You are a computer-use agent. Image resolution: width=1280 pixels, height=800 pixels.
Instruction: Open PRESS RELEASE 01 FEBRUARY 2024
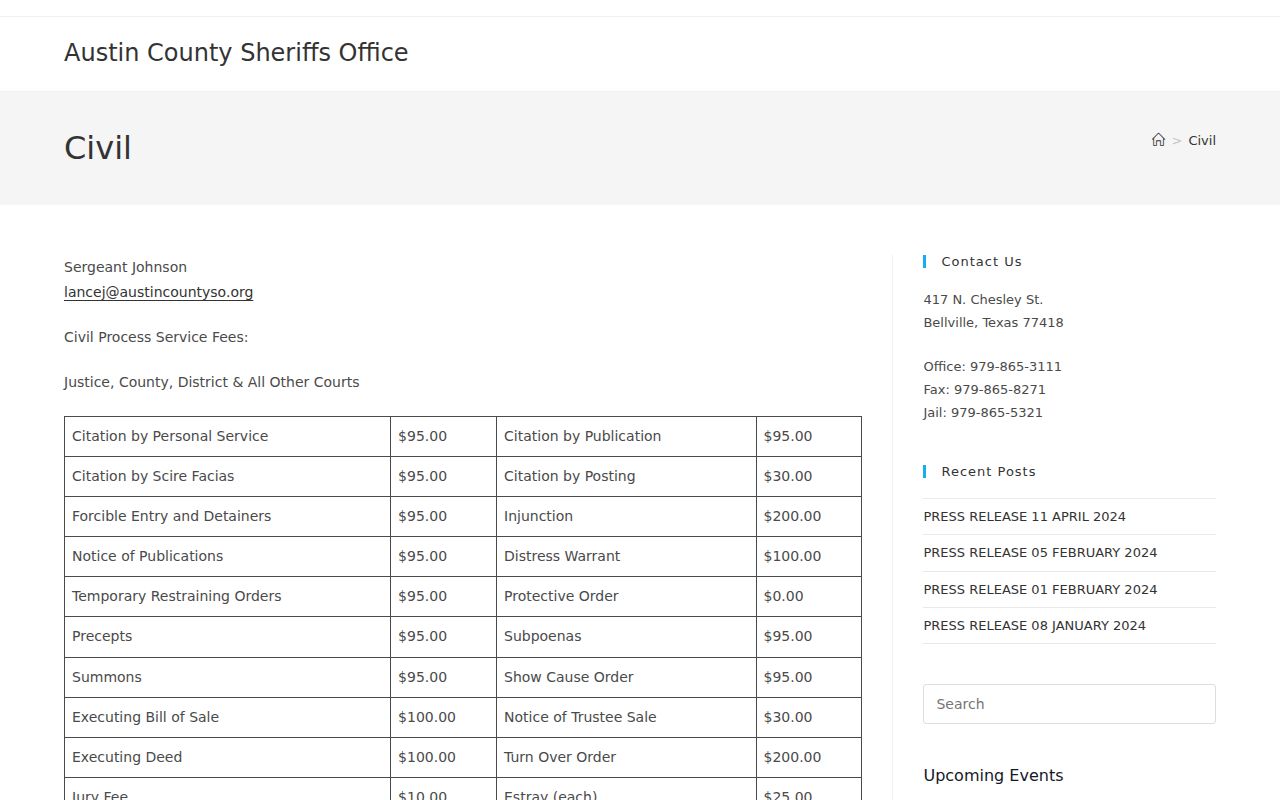pos(1040,589)
